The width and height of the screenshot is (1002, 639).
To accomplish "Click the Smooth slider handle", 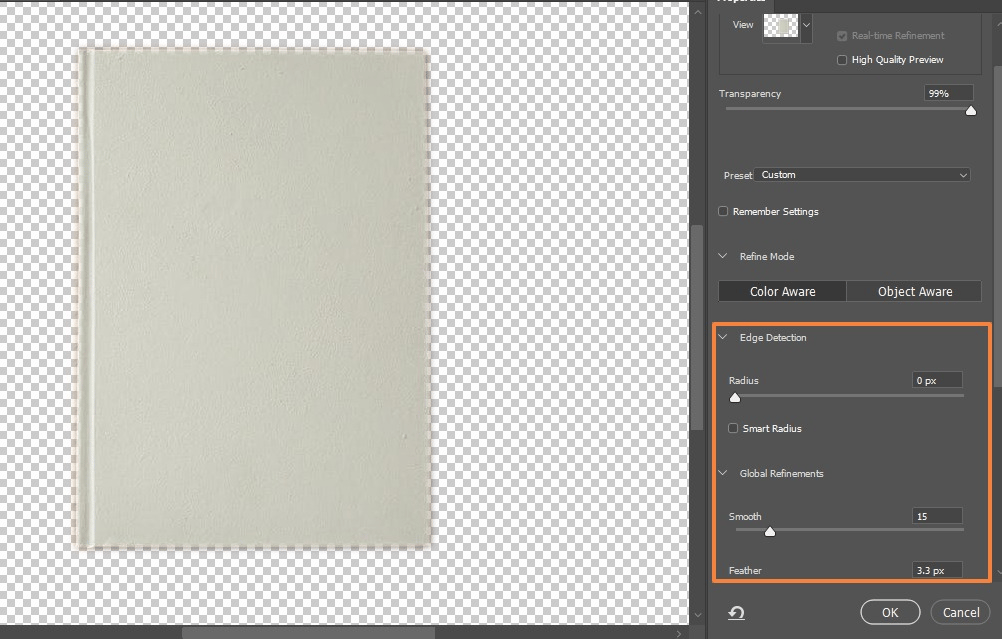I will pyautogui.click(x=769, y=531).
